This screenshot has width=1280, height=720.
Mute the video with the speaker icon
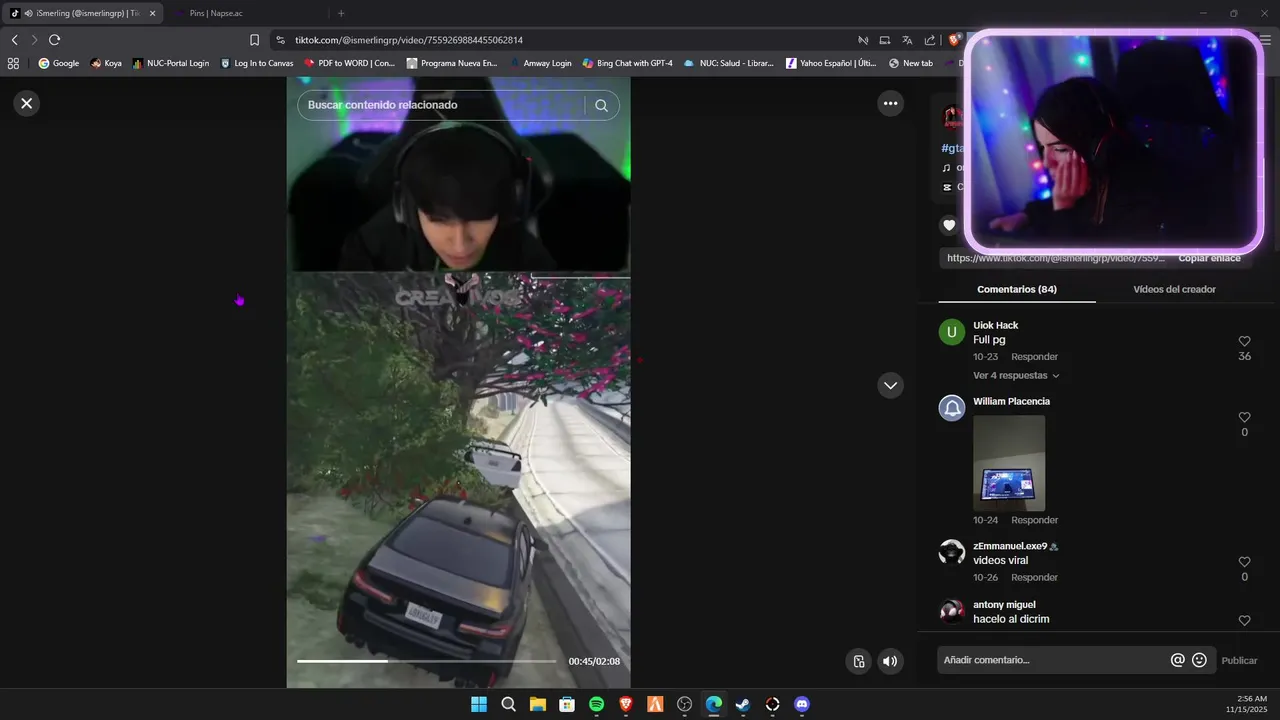[889, 661]
